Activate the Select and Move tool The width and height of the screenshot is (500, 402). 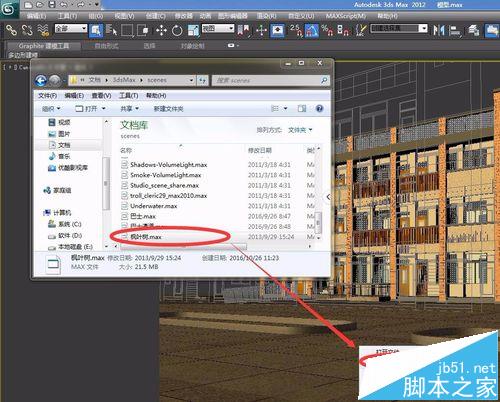[161, 31]
